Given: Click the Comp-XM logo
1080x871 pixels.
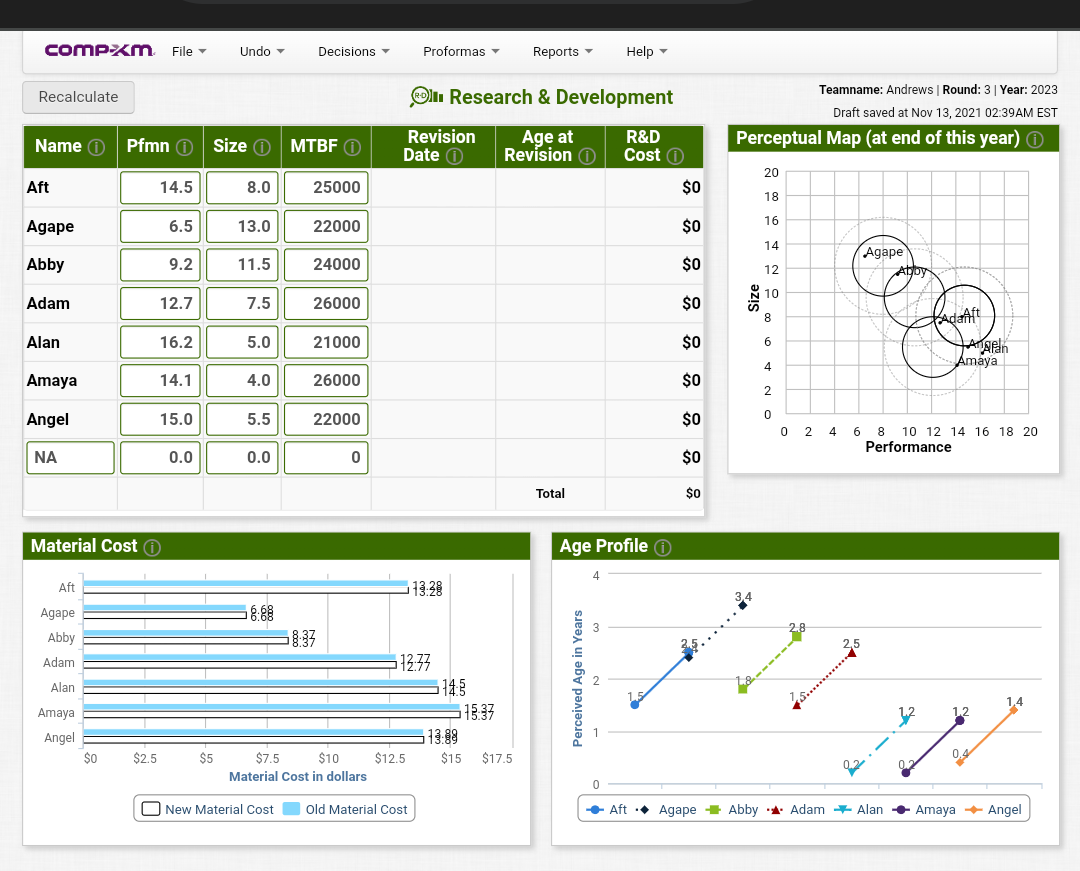Looking at the screenshot, I should coord(98,49).
